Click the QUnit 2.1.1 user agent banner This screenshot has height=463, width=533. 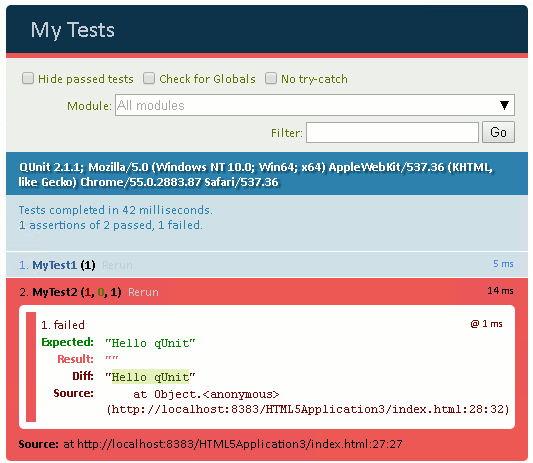(x=267, y=173)
